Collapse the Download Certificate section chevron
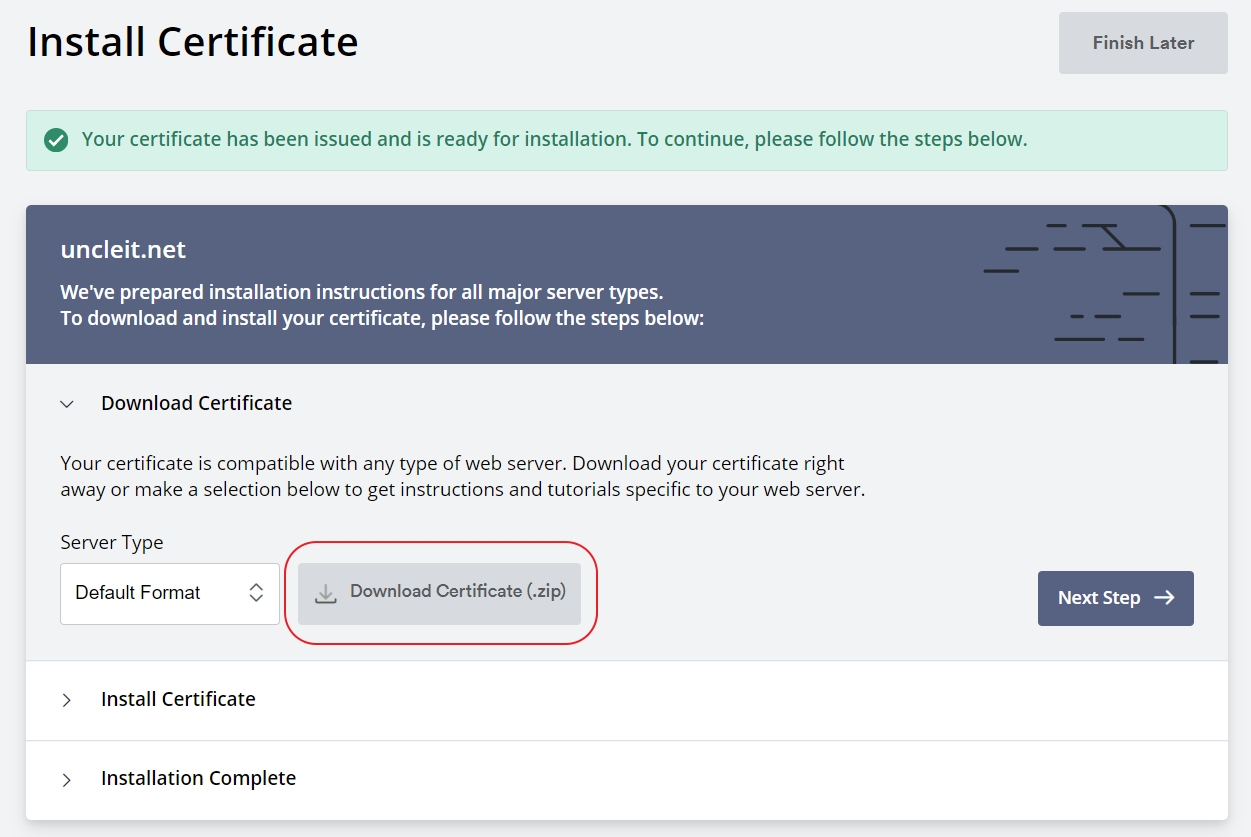This screenshot has height=837, width=1251. (67, 404)
